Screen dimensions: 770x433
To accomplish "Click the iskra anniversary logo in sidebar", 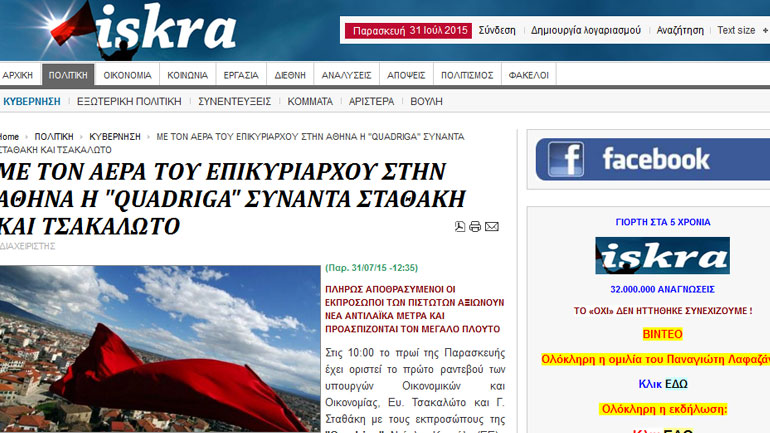I will (662, 255).
